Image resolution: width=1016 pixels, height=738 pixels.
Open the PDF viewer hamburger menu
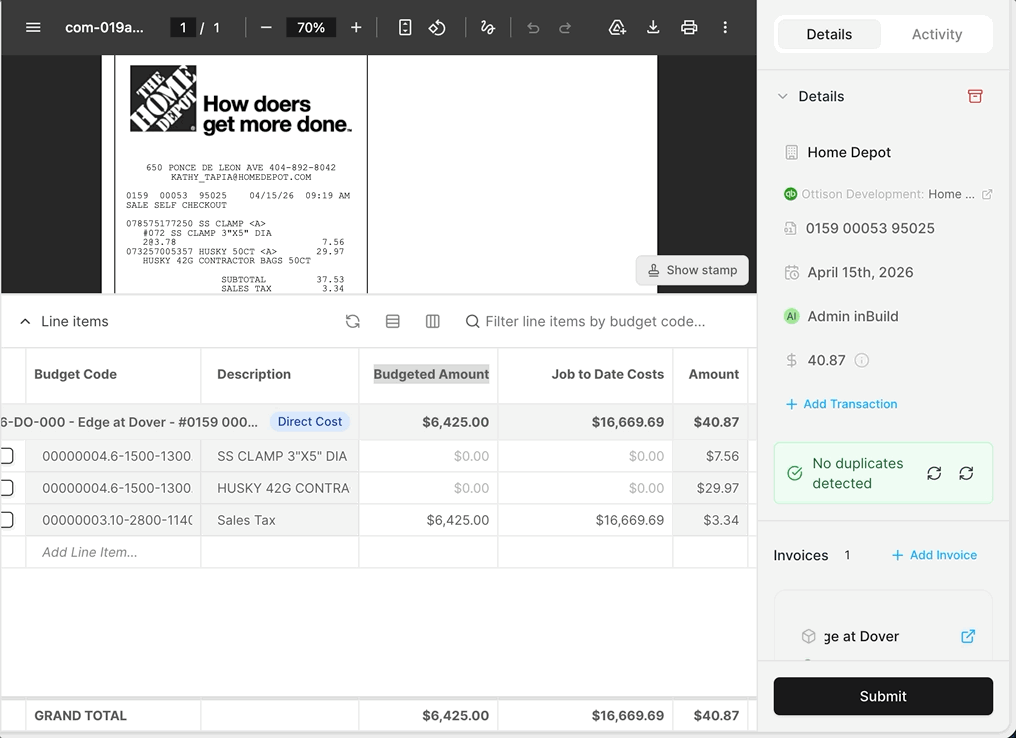(x=33, y=27)
